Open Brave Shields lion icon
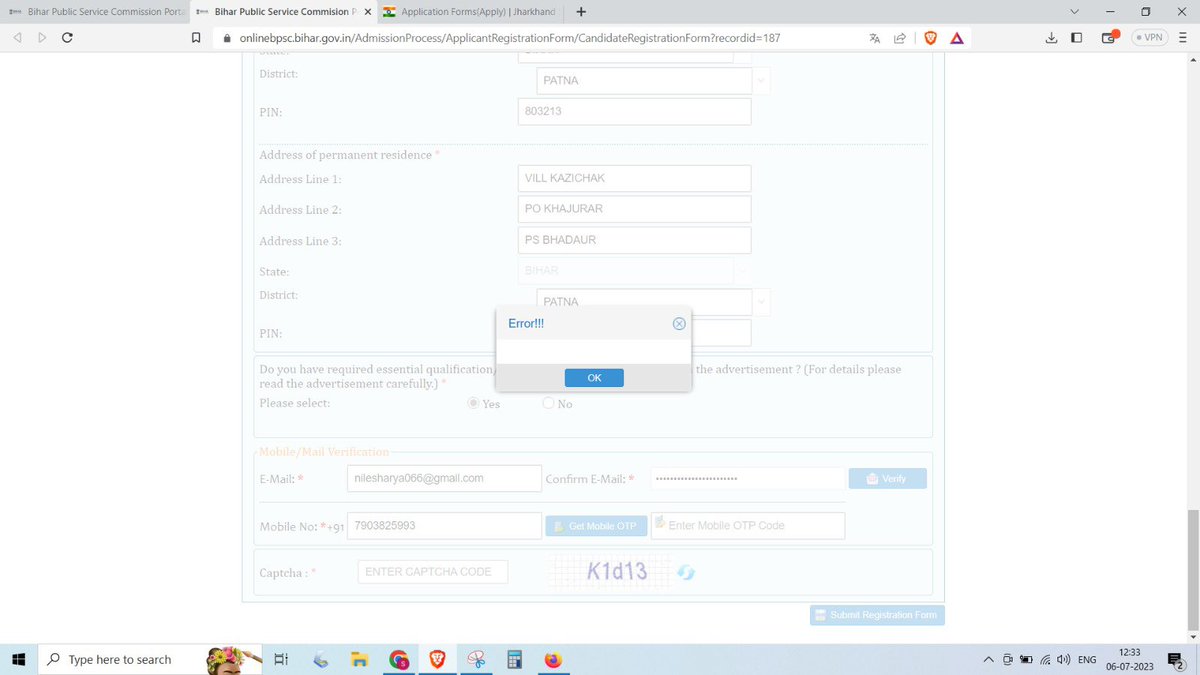Screen dimensions: 1200x675 [931, 38]
